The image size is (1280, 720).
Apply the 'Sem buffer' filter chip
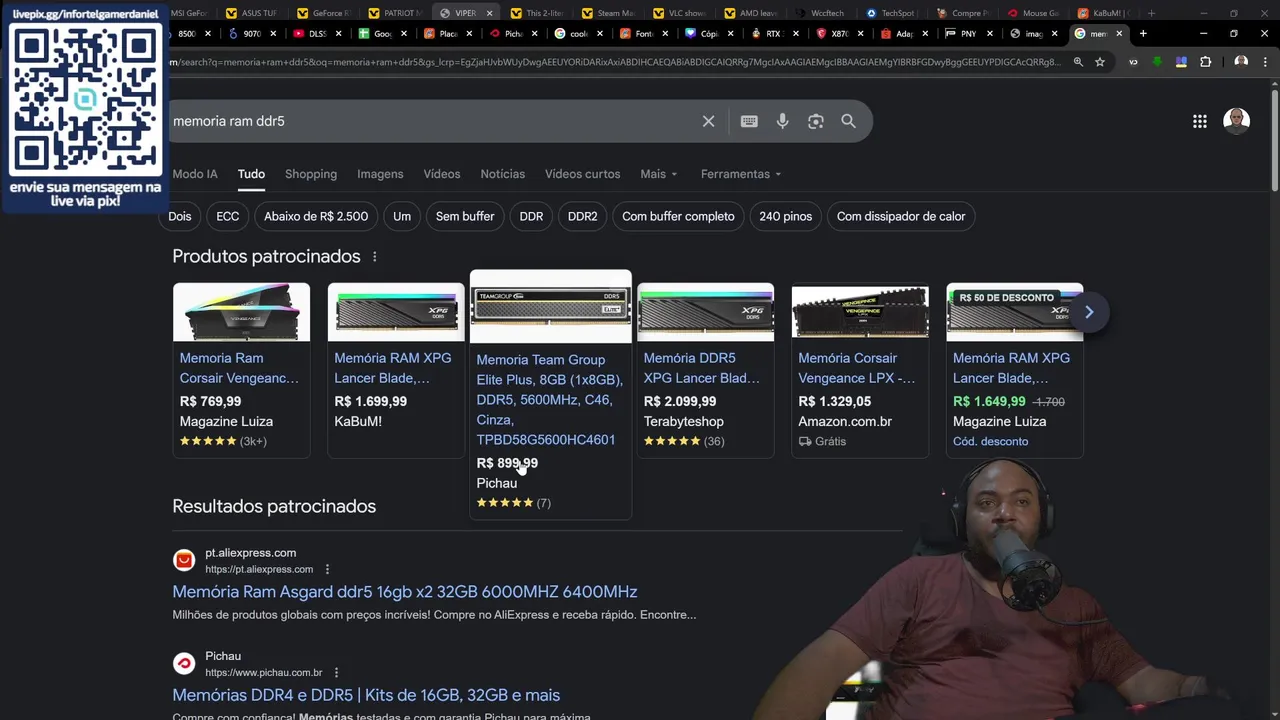click(465, 216)
